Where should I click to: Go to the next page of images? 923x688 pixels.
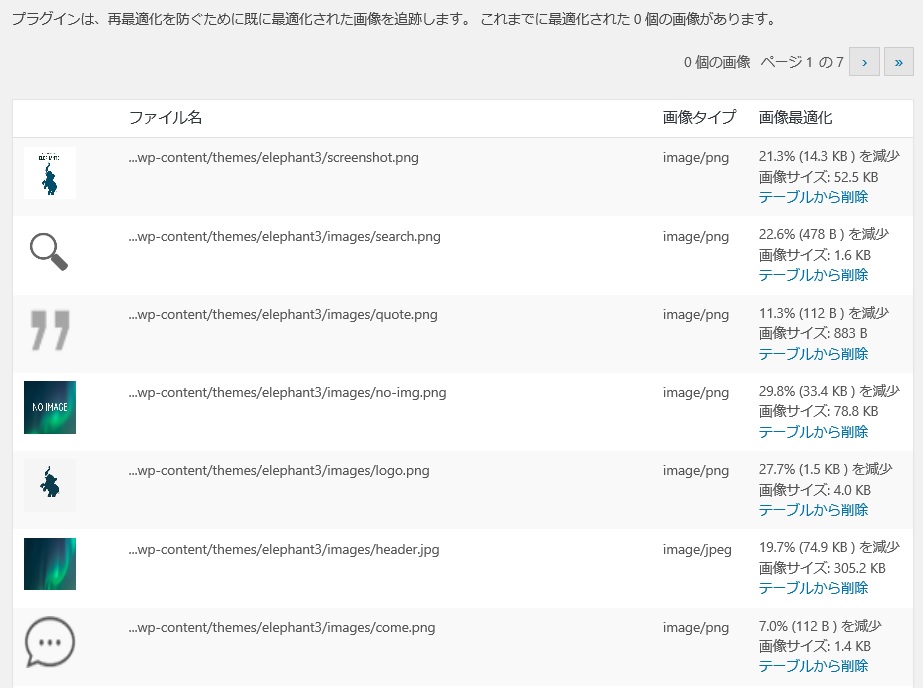tap(864, 62)
